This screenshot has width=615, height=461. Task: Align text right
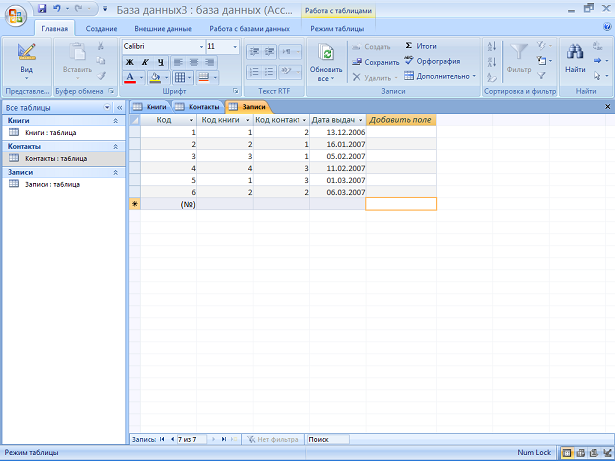(209, 62)
